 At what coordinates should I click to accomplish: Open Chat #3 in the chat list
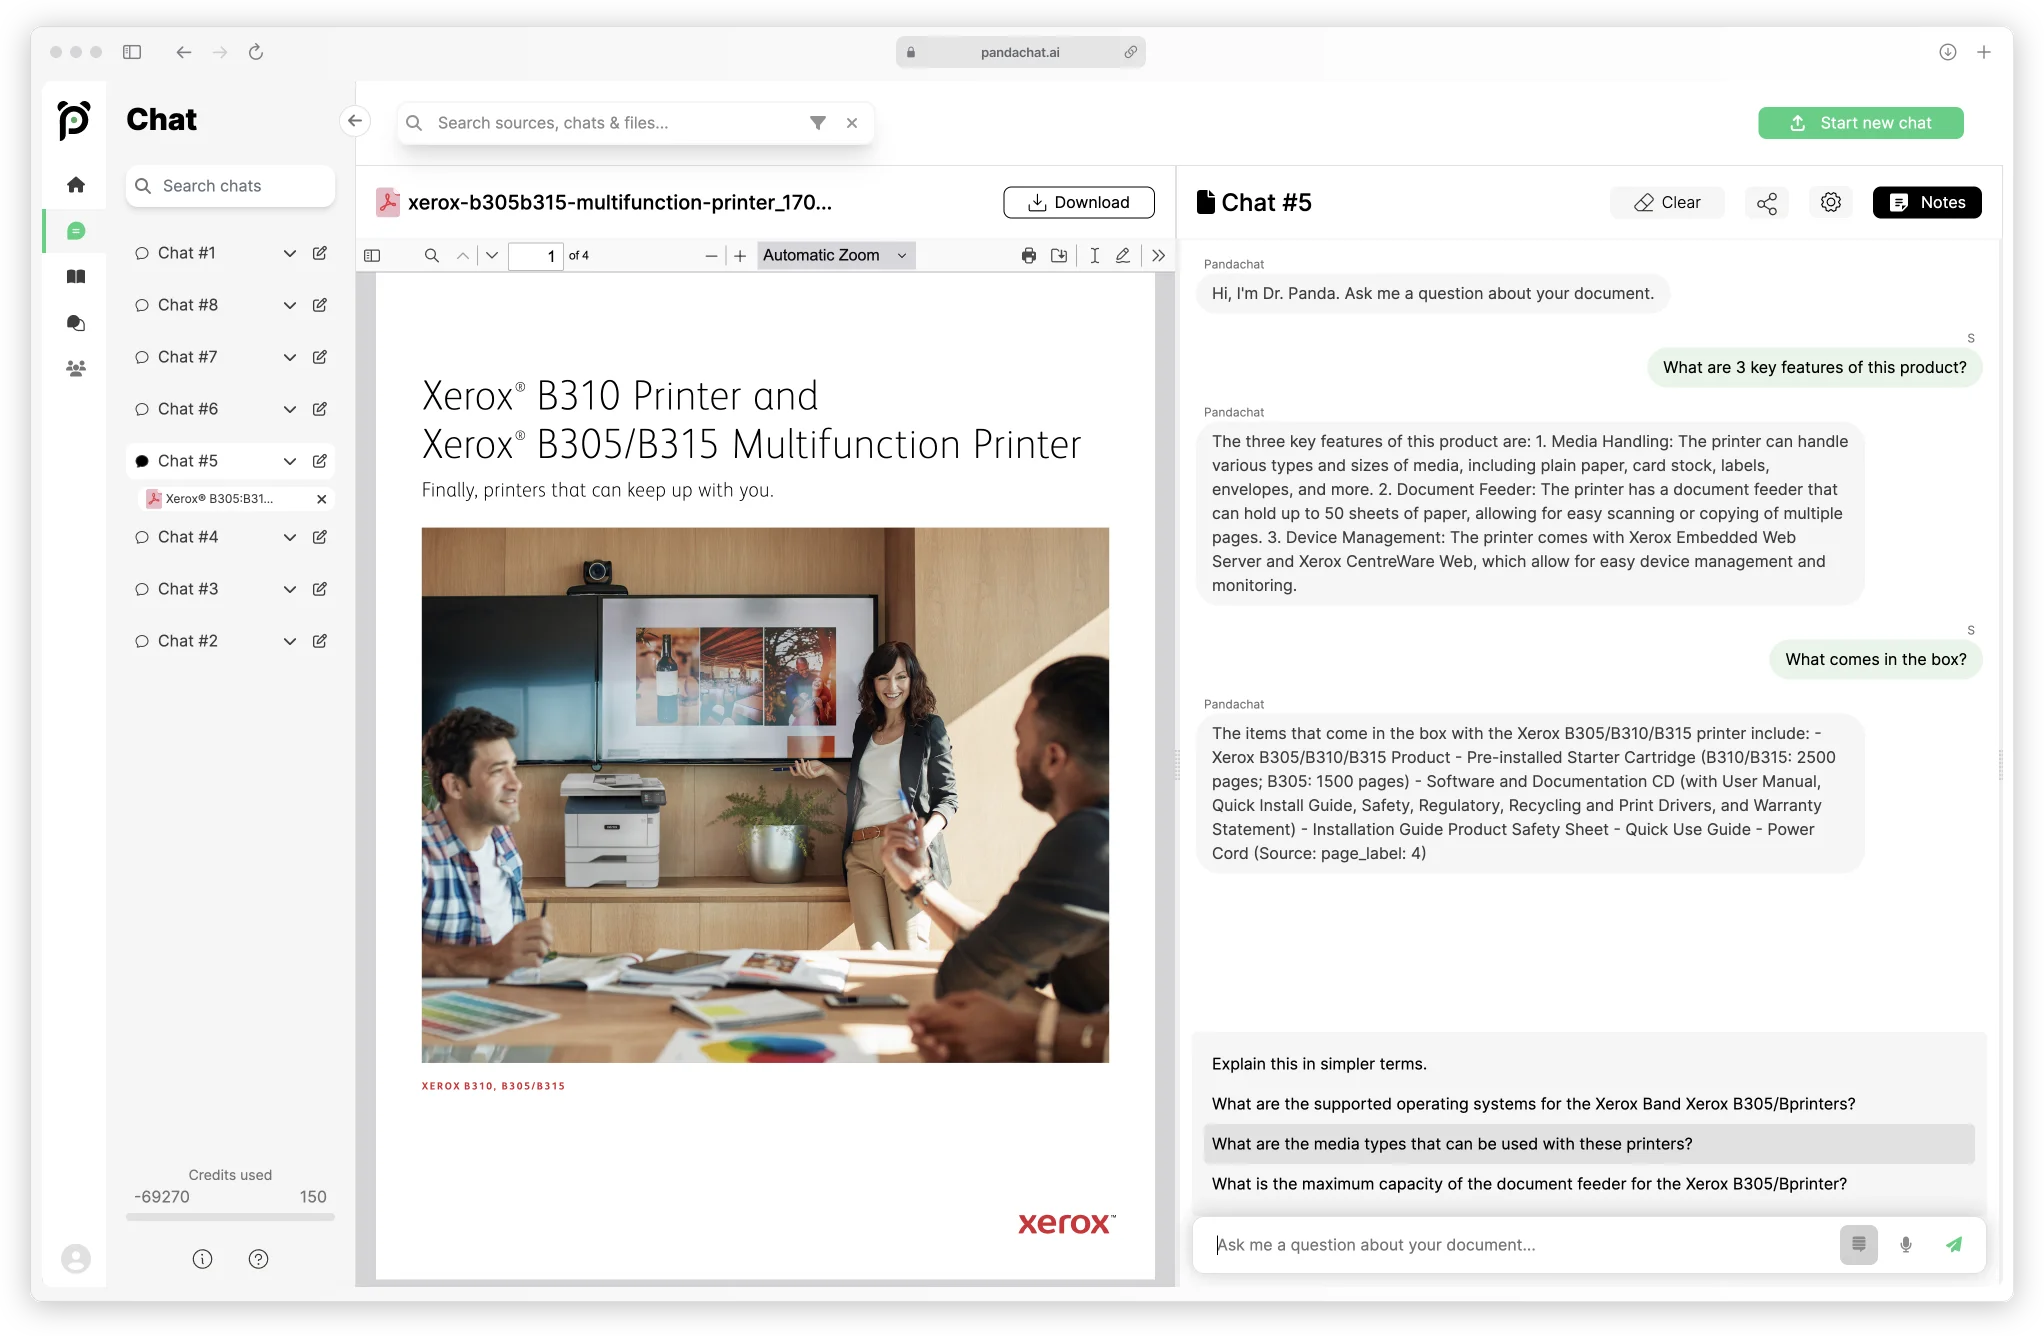pyautogui.click(x=188, y=589)
